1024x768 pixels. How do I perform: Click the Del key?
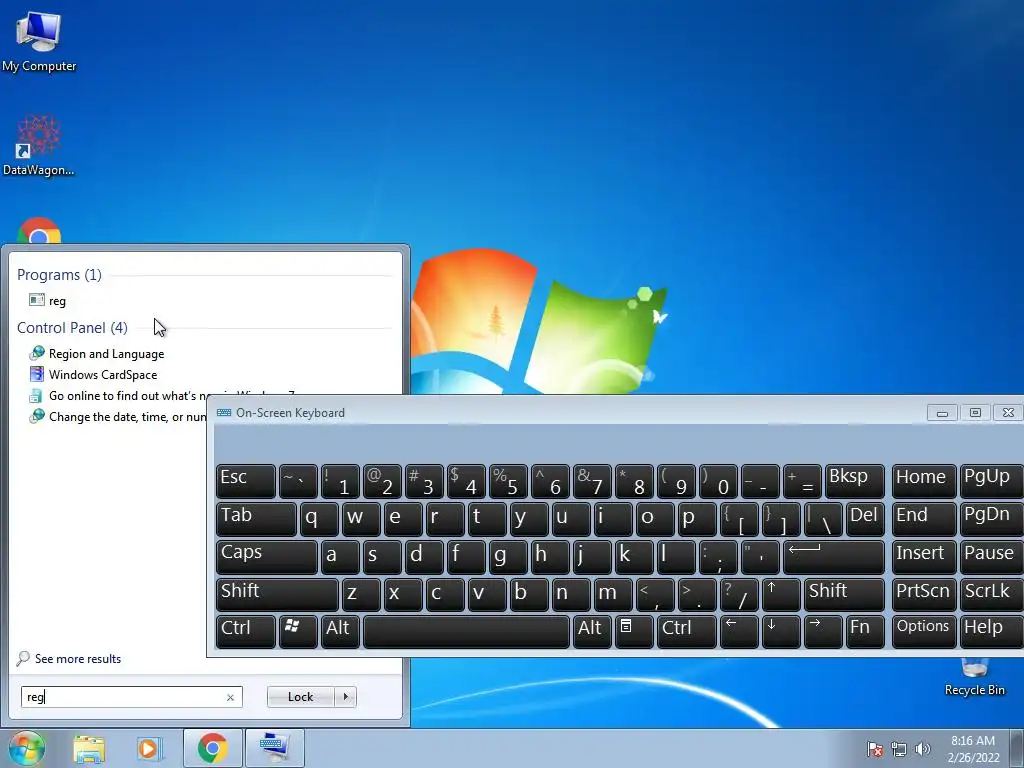[865, 519]
